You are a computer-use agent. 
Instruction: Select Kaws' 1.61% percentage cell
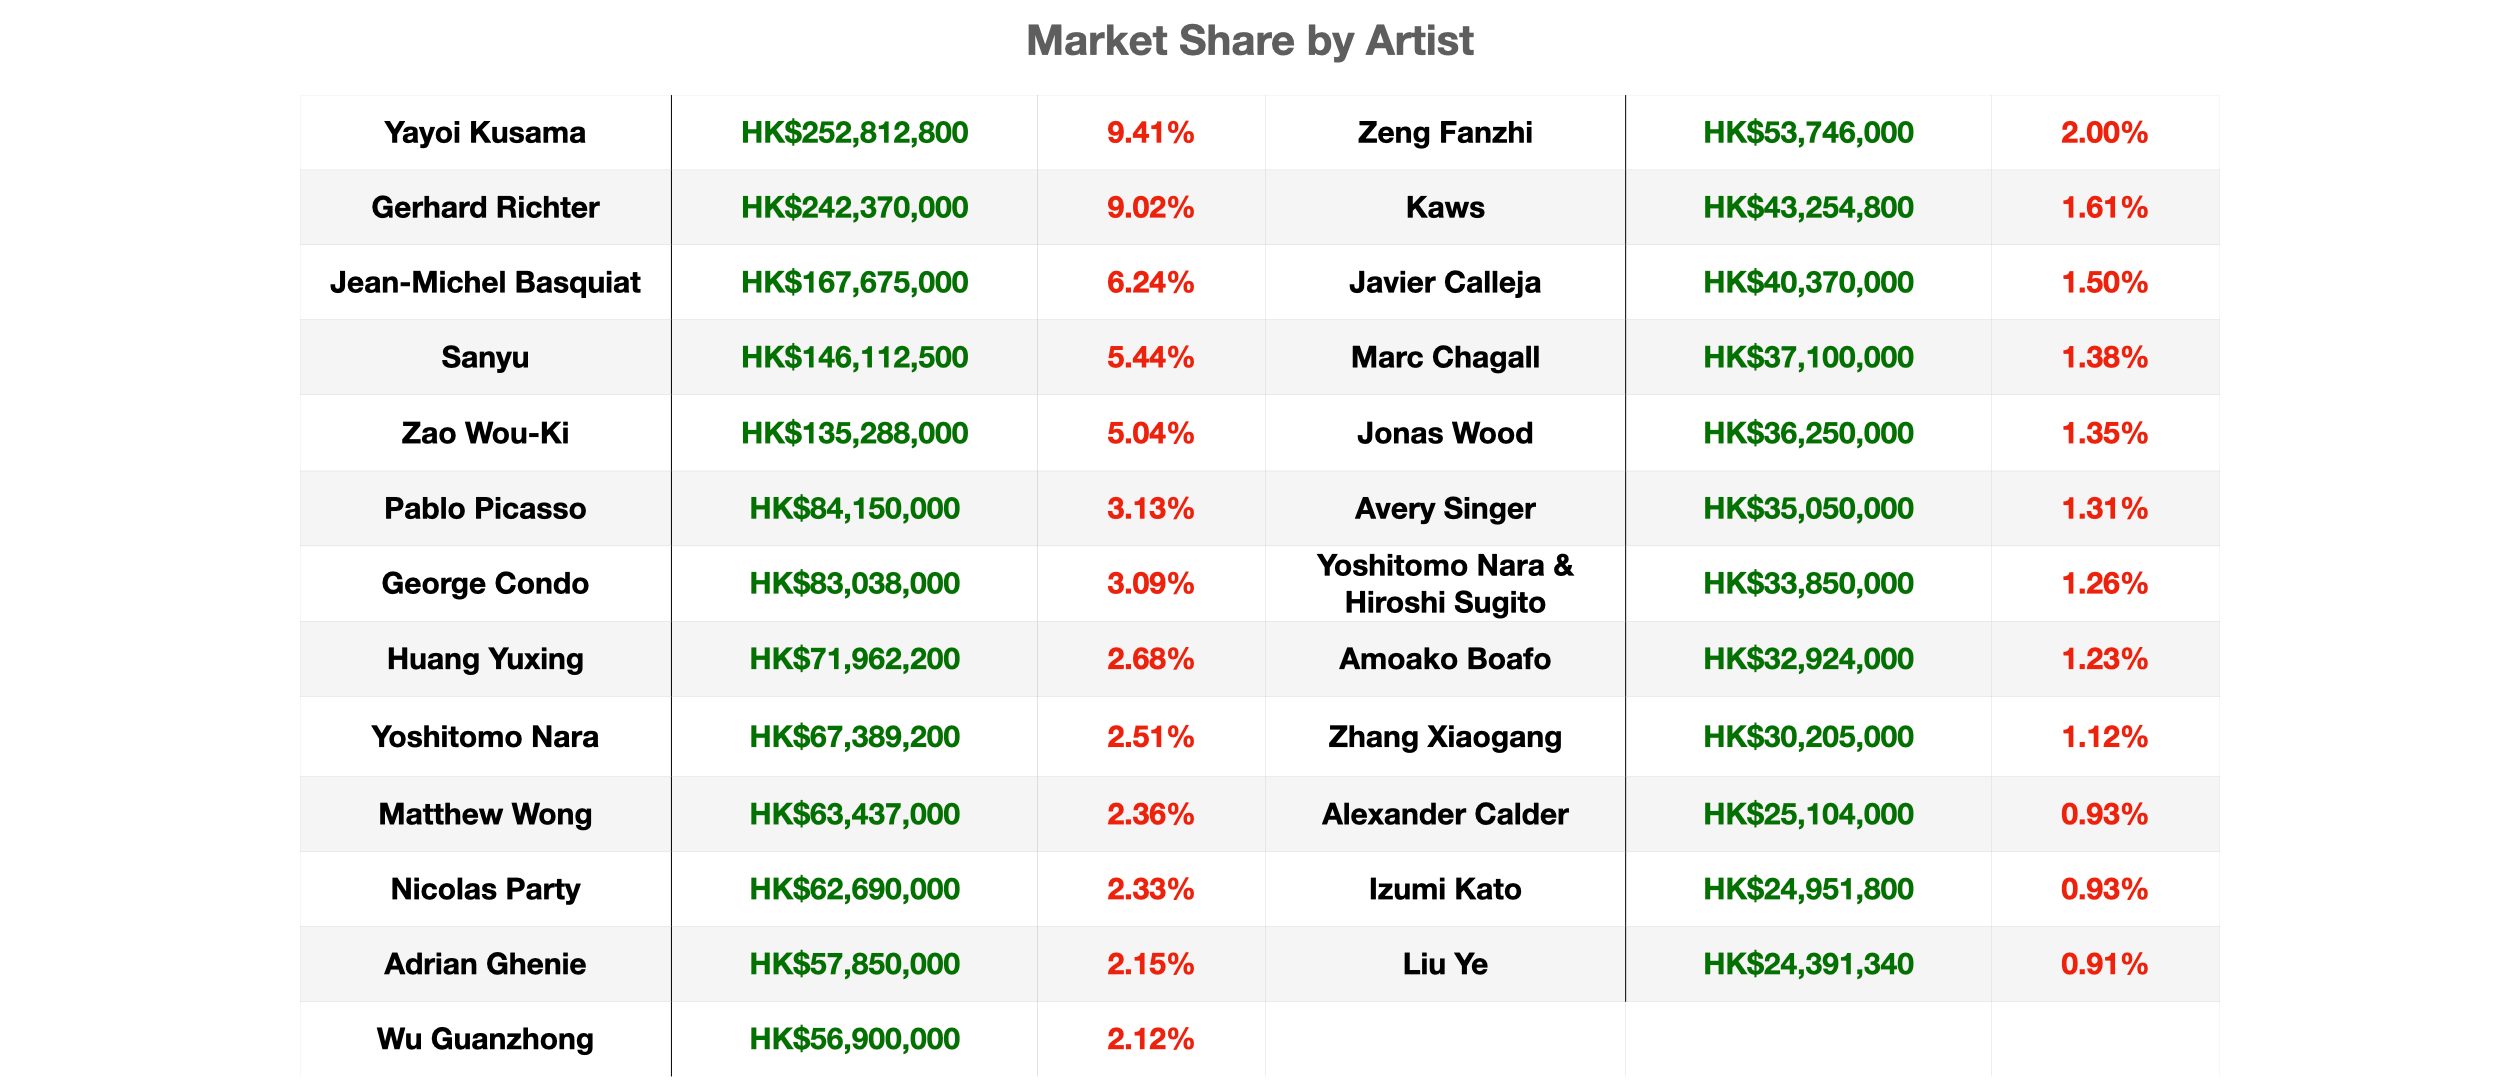click(x=2105, y=207)
